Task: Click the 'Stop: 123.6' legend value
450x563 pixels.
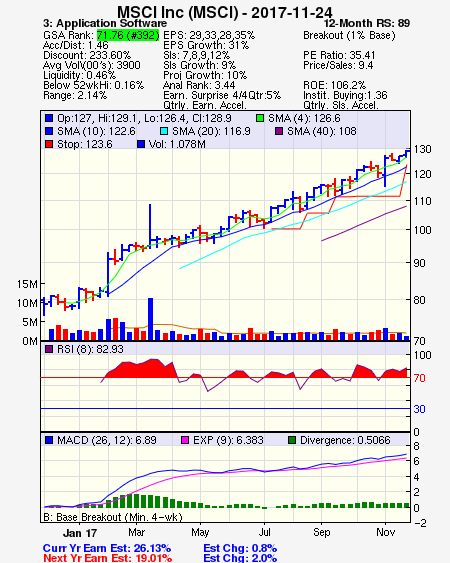Action: 85,144
